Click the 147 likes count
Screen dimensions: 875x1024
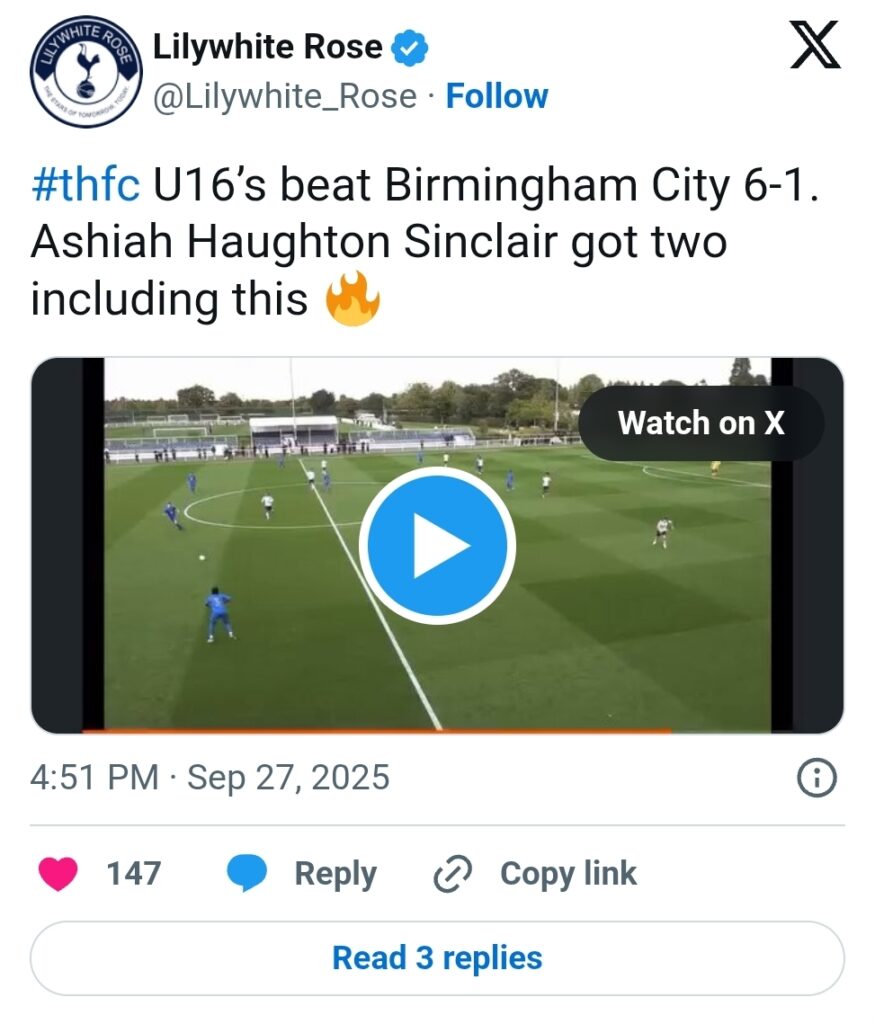pos(134,874)
